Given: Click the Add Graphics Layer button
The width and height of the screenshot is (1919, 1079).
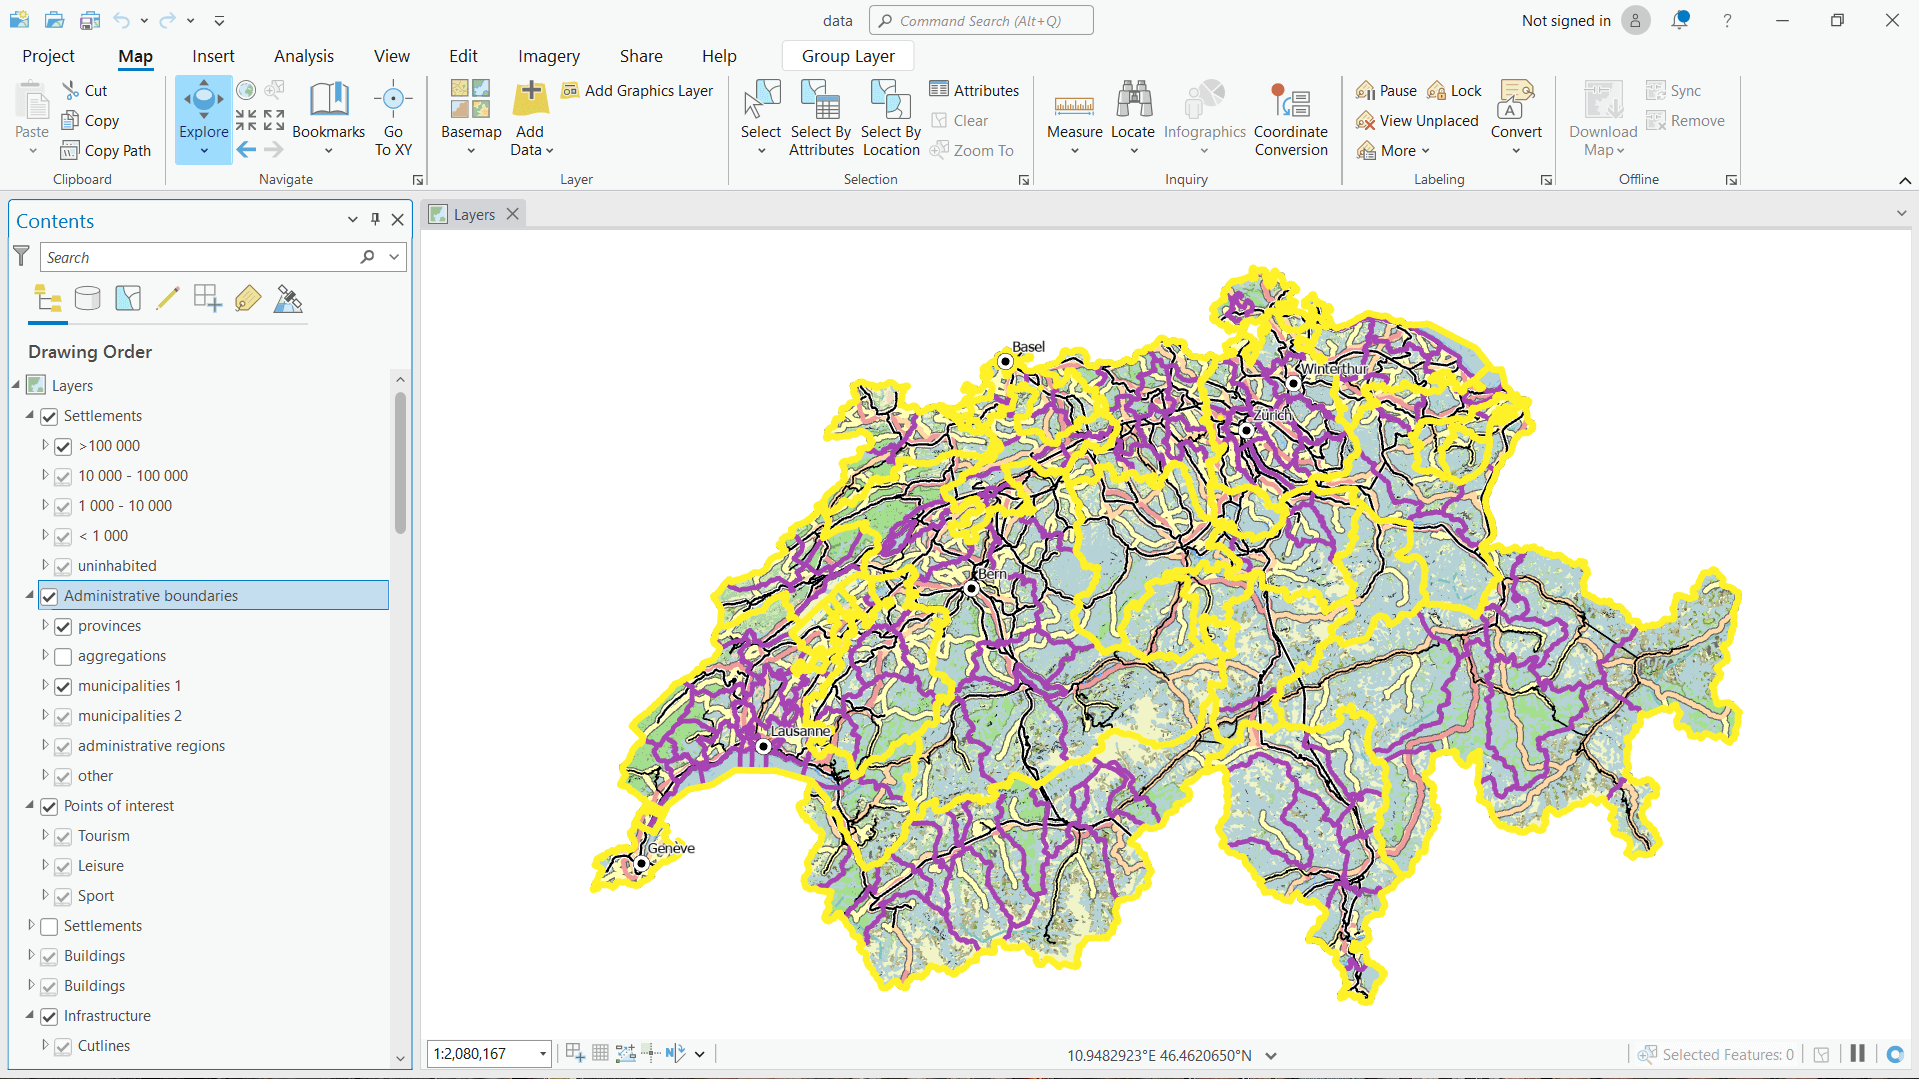Looking at the screenshot, I should tap(637, 90).
